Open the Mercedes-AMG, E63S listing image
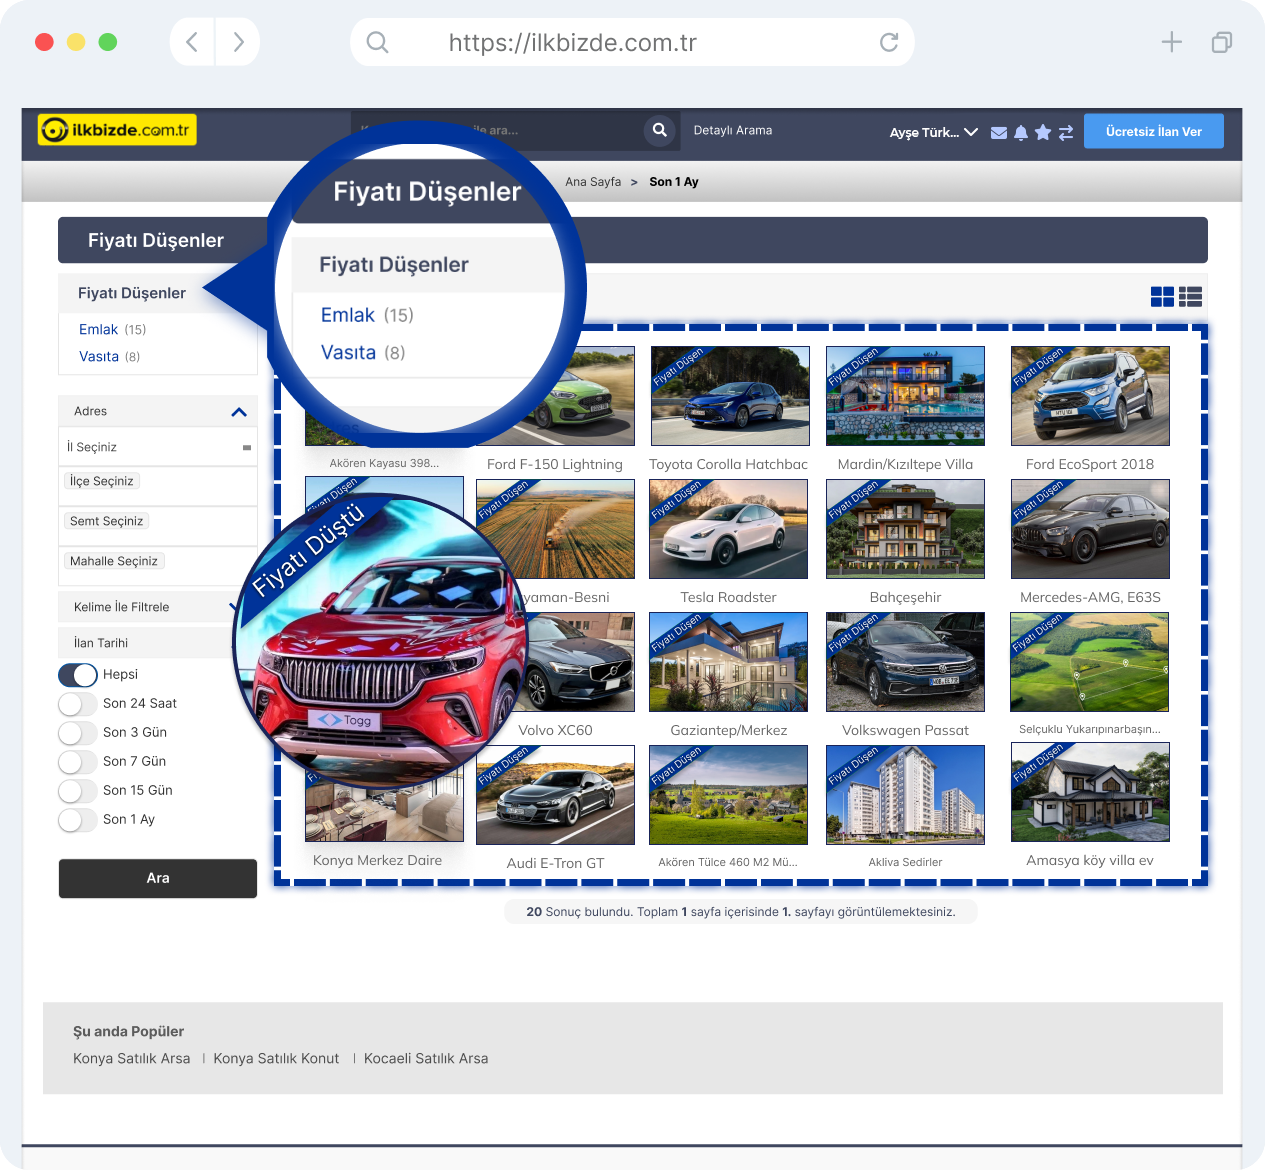This screenshot has width=1265, height=1170. [x=1090, y=529]
